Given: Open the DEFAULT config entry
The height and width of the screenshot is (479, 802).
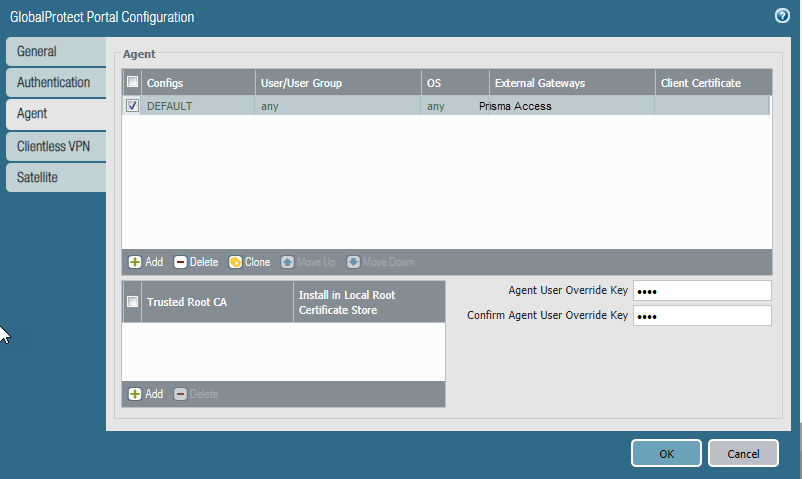Looking at the screenshot, I should [170, 106].
